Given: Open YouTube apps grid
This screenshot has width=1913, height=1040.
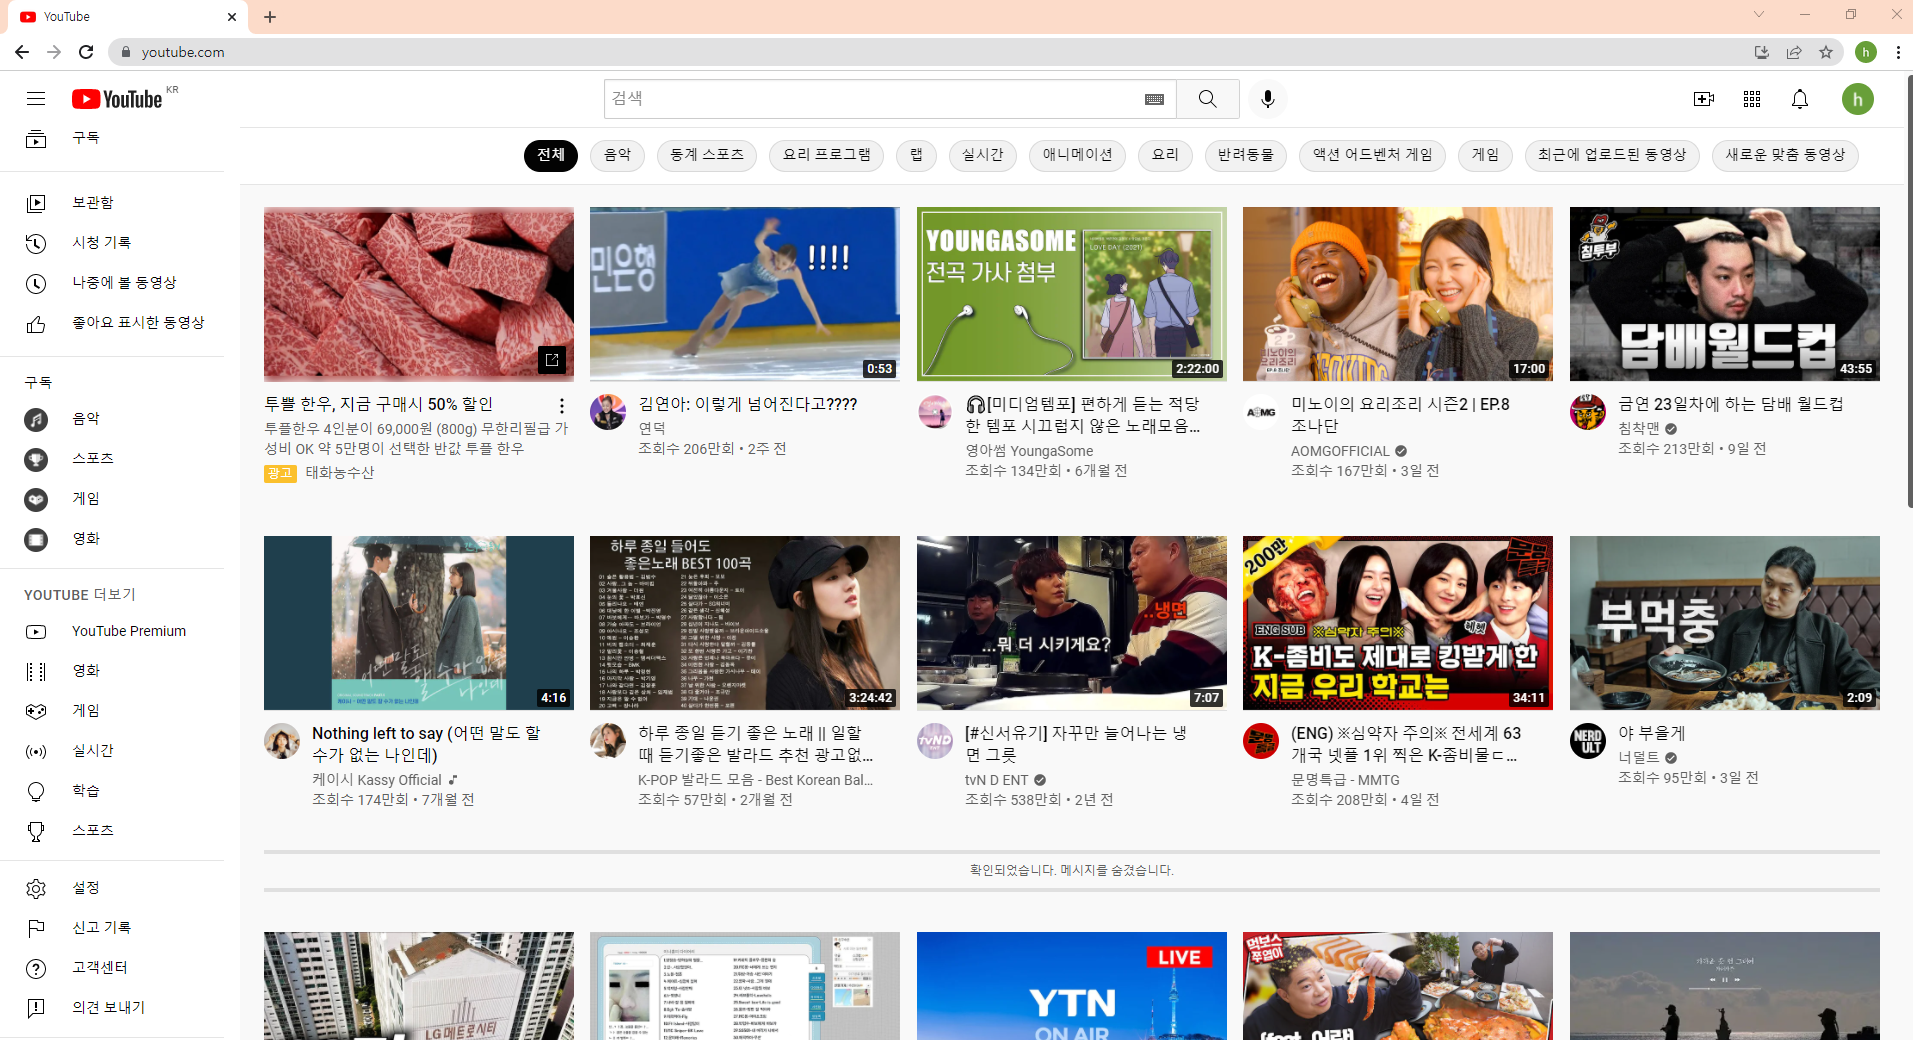Looking at the screenshot, I should point(1752,99).
